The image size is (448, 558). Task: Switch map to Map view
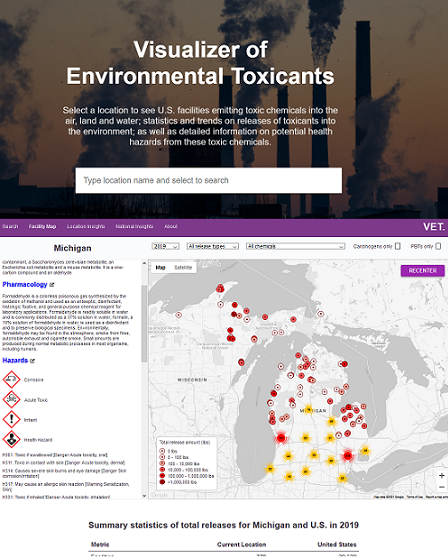coord(160,268)
